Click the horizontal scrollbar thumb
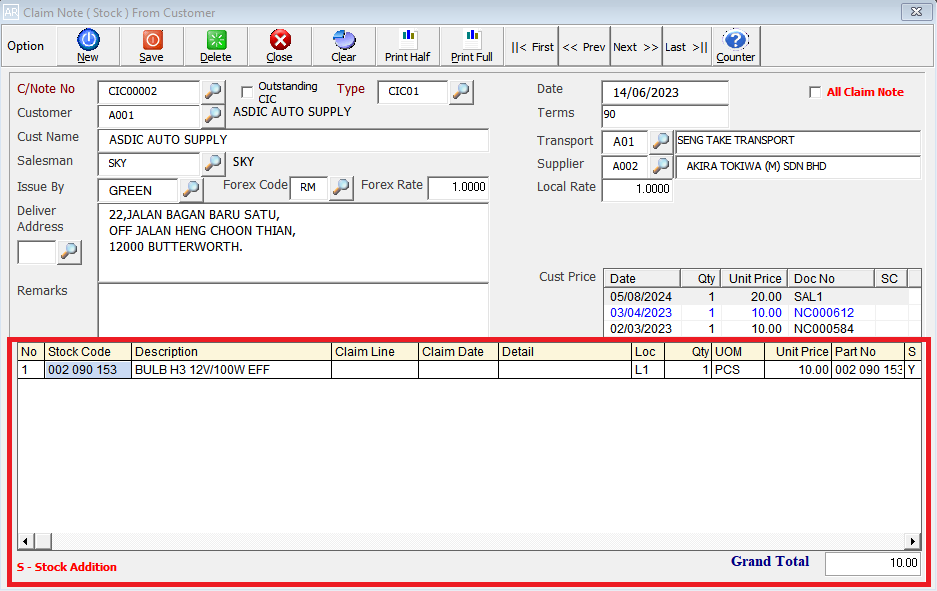937x591 pixels. coord(43,541)
